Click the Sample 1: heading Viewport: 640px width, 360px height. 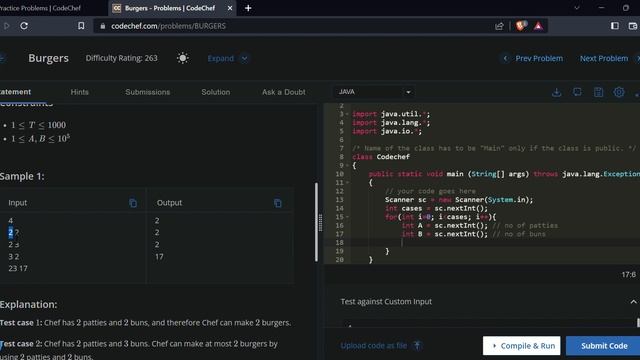[22, 176]
